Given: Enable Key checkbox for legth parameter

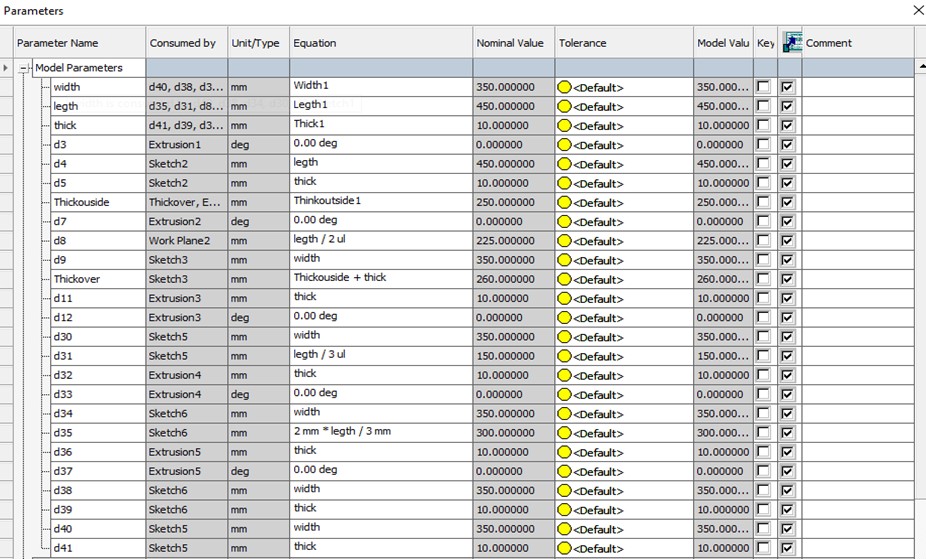Looking at the screenshot, I should 764,106.
